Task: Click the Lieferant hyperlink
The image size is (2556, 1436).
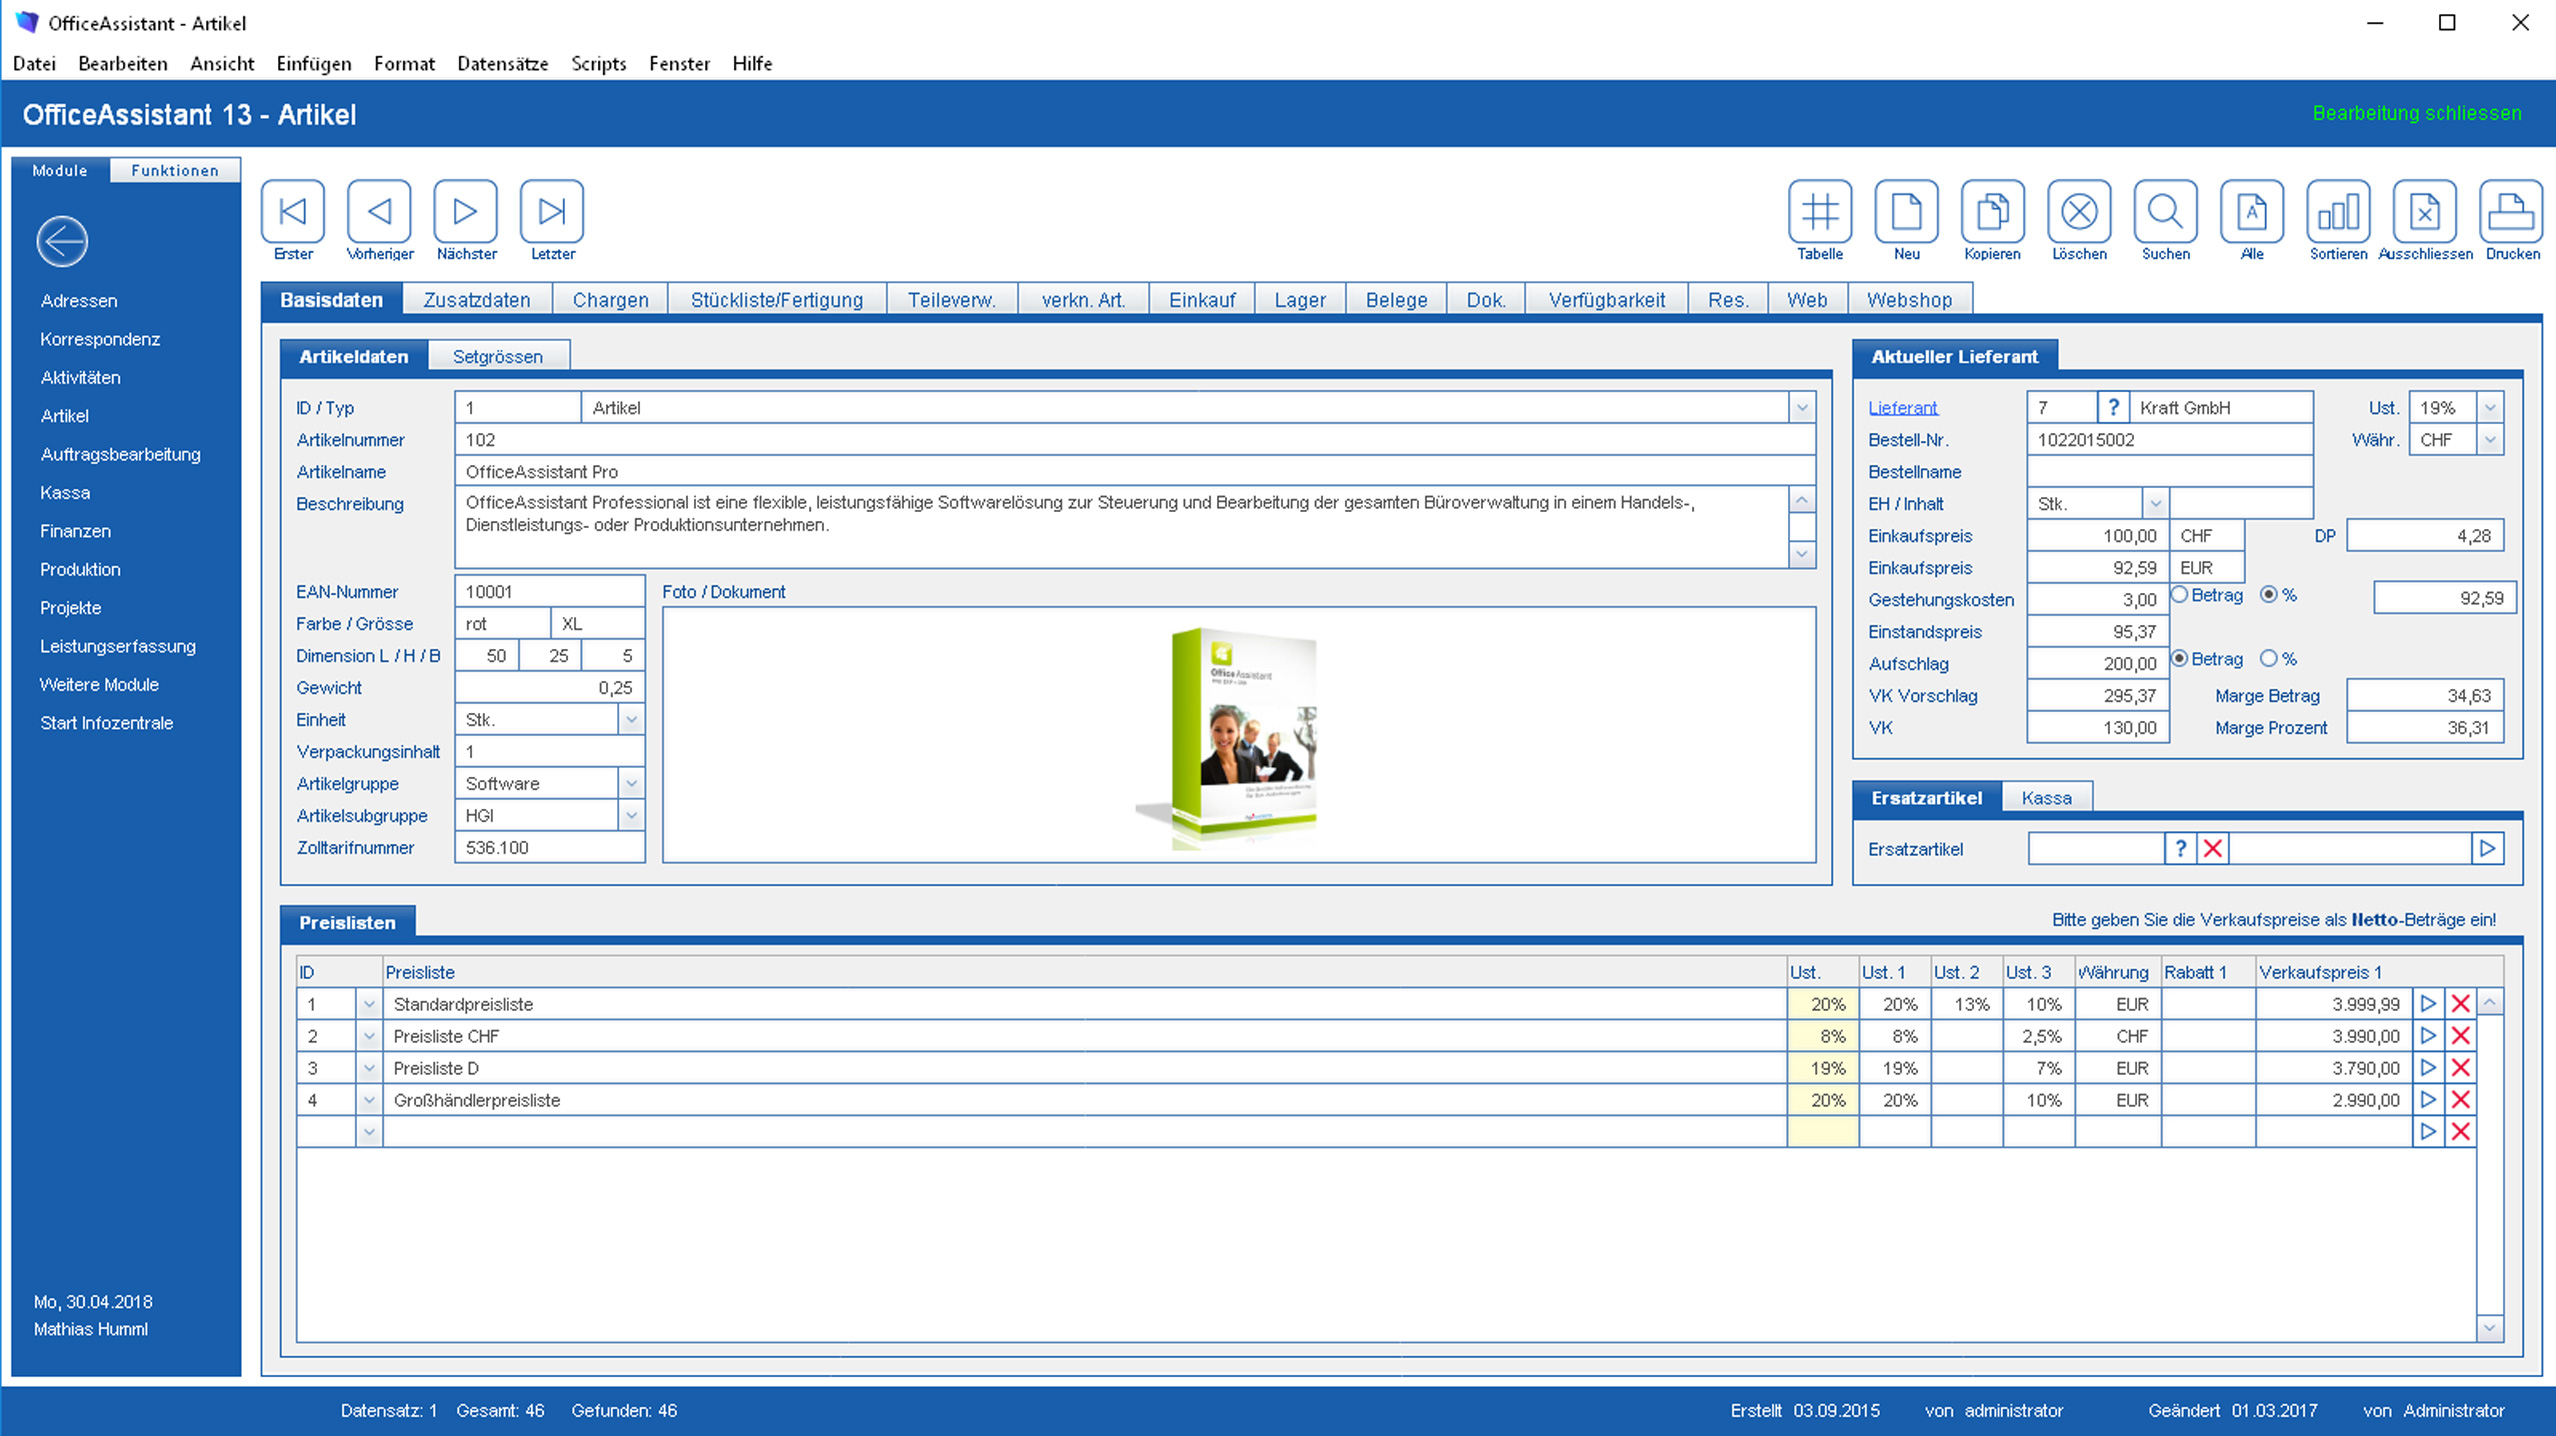Action: coord(1902,408)
